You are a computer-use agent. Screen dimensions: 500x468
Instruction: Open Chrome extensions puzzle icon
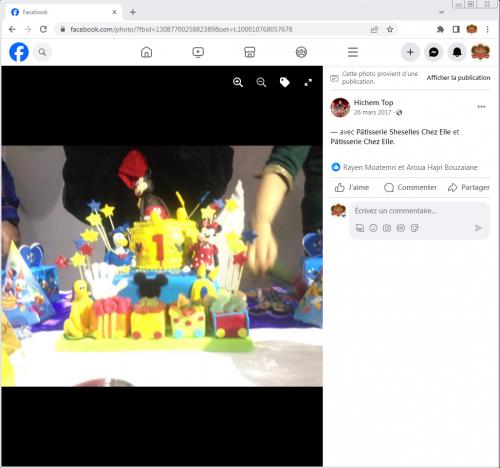tap(440, 29)
